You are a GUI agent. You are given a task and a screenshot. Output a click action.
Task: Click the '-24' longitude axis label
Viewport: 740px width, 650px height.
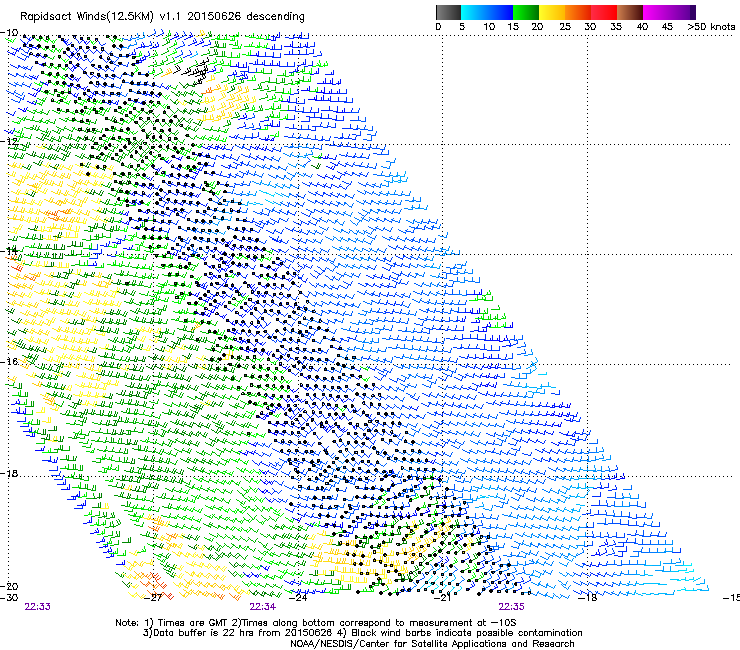click(298, 598)
